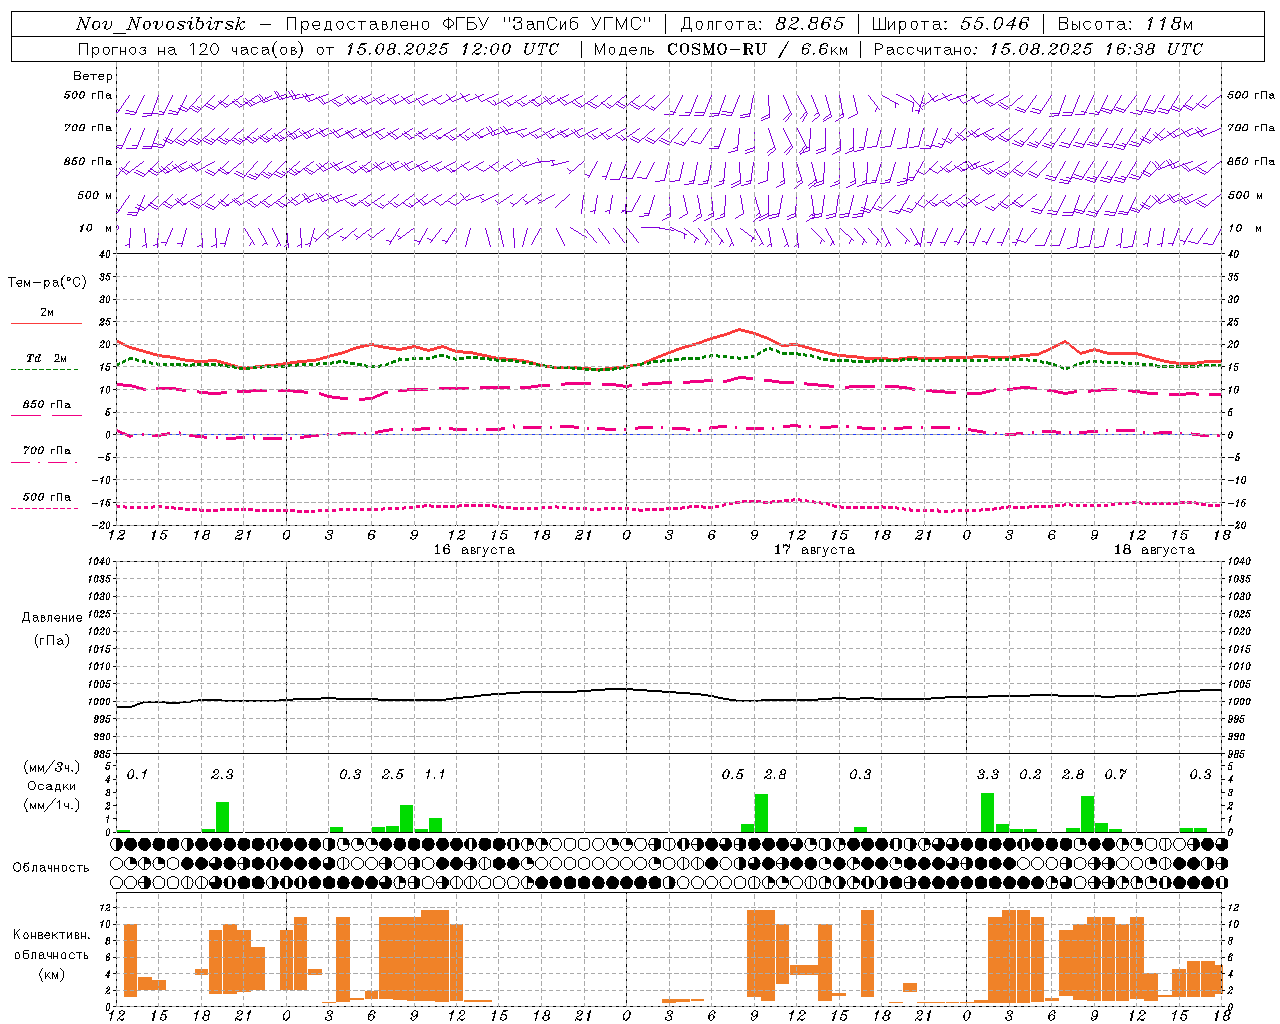
Task: Click the green precipitation bar below '2.3'
Action: tap(222, 817)
